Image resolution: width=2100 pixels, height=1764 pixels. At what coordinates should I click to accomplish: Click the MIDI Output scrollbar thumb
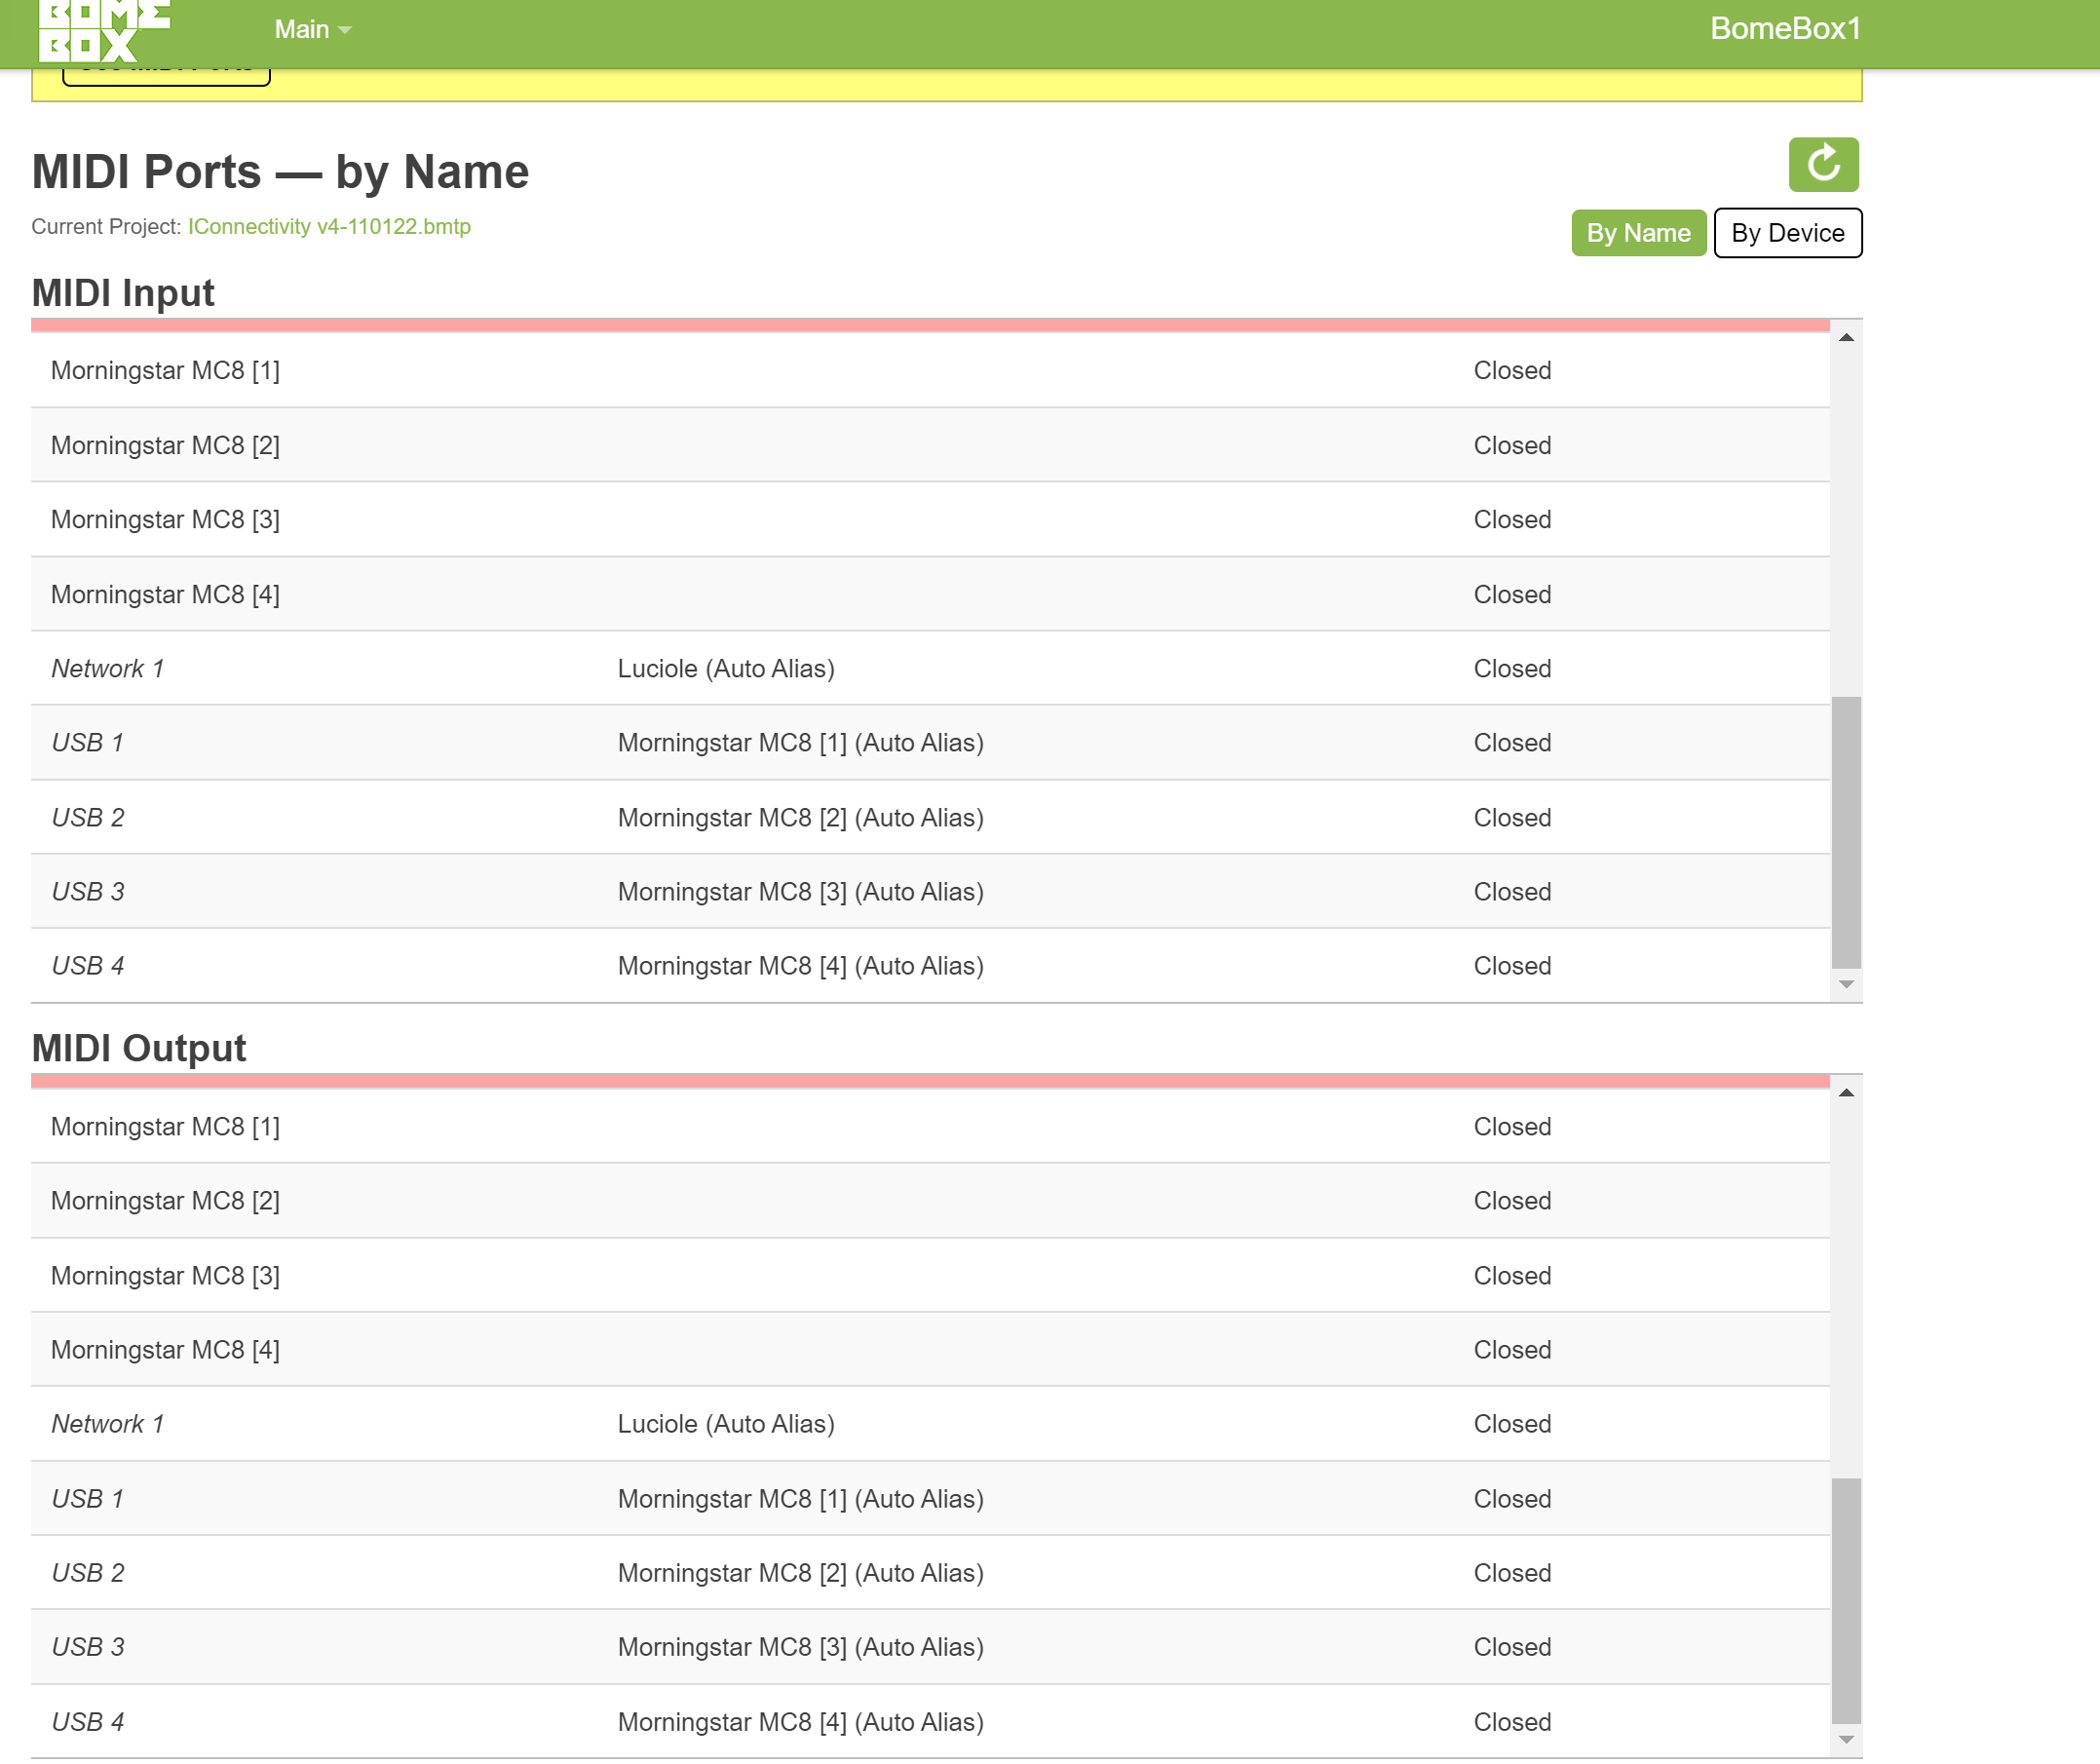[x=1845, y=1598]
